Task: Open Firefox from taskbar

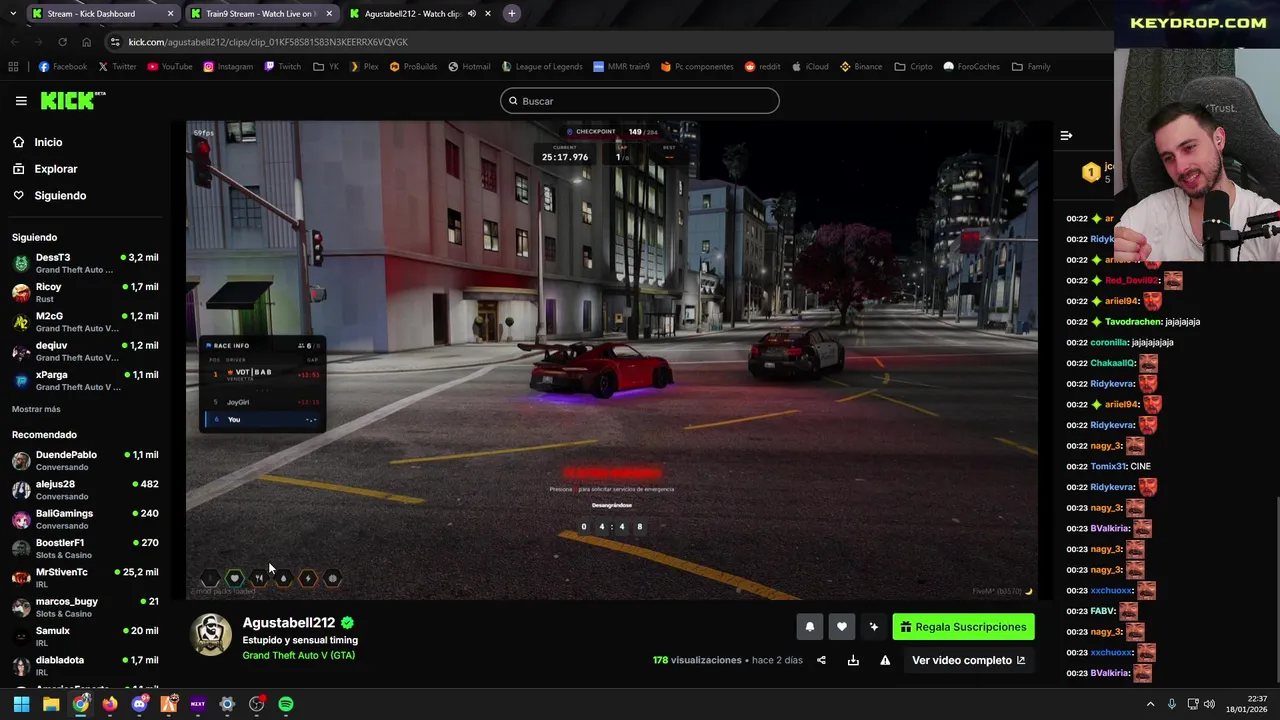Action: point(110,704)
